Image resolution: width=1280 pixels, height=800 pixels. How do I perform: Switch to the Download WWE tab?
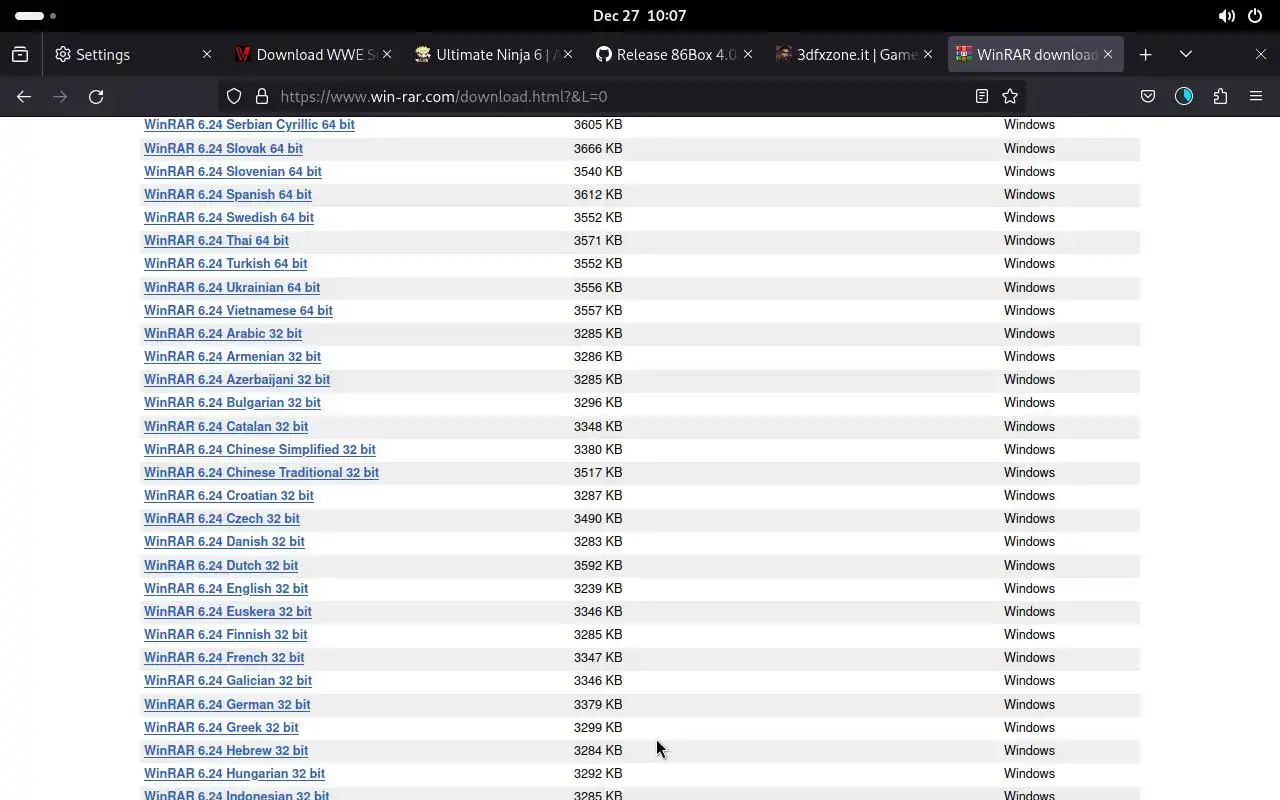[x=313, y=54]
